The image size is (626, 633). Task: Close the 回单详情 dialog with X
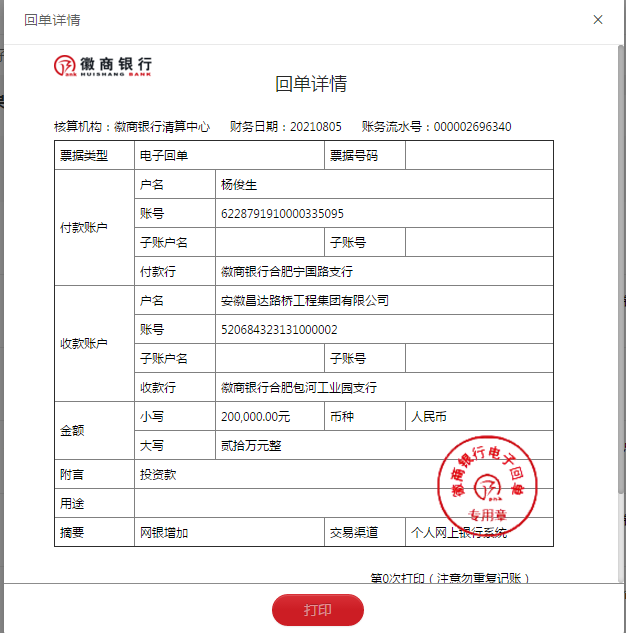[598, 20]
